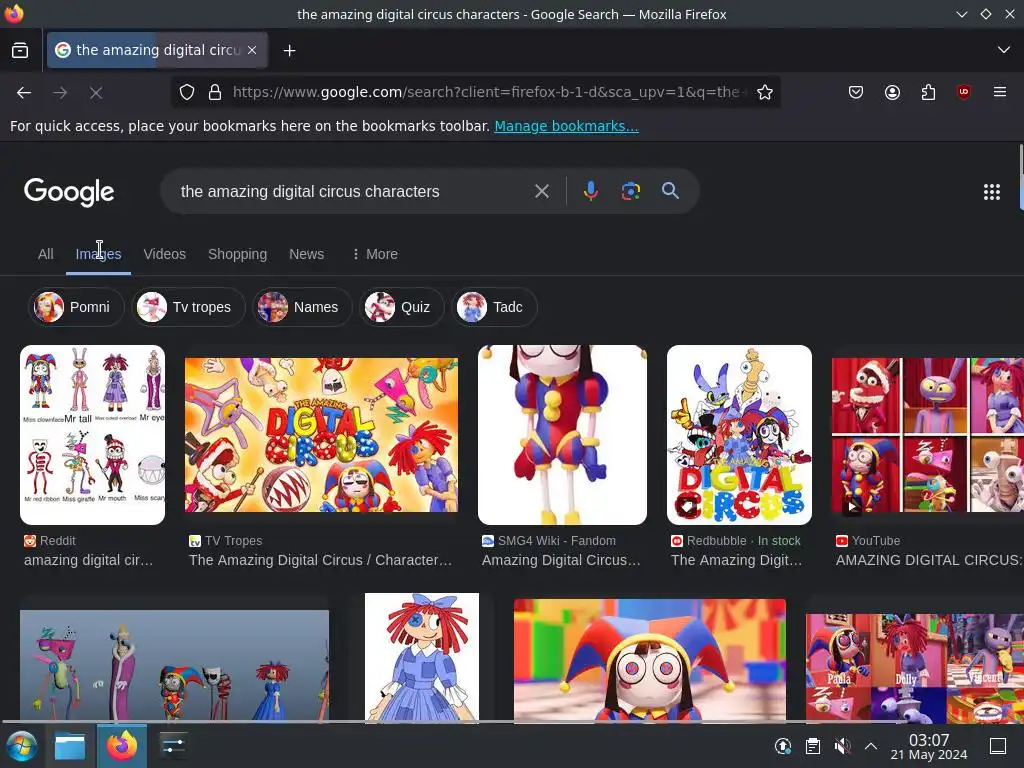Close the amazing digital circus tab
This screenshot has height=768, width=1024.
click(252, 50)
